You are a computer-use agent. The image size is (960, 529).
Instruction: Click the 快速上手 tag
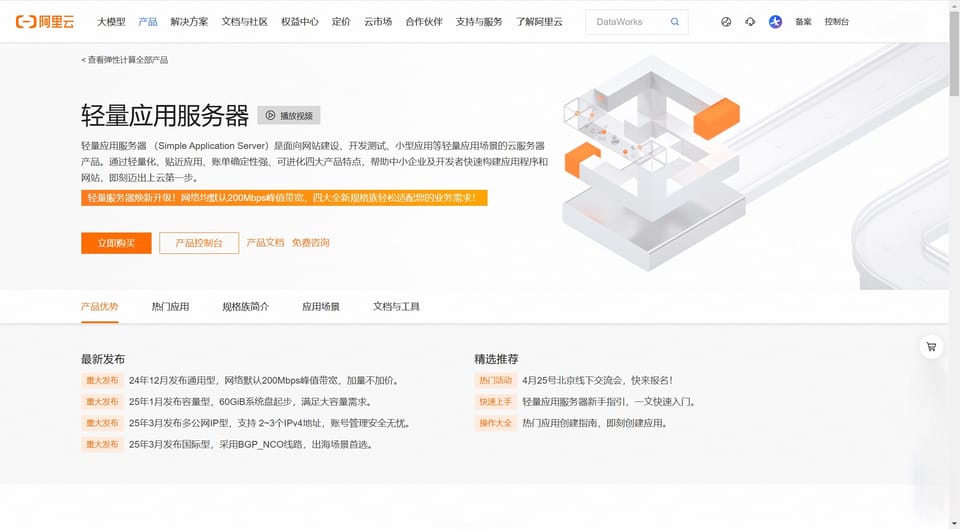click(x=495, y=402)
